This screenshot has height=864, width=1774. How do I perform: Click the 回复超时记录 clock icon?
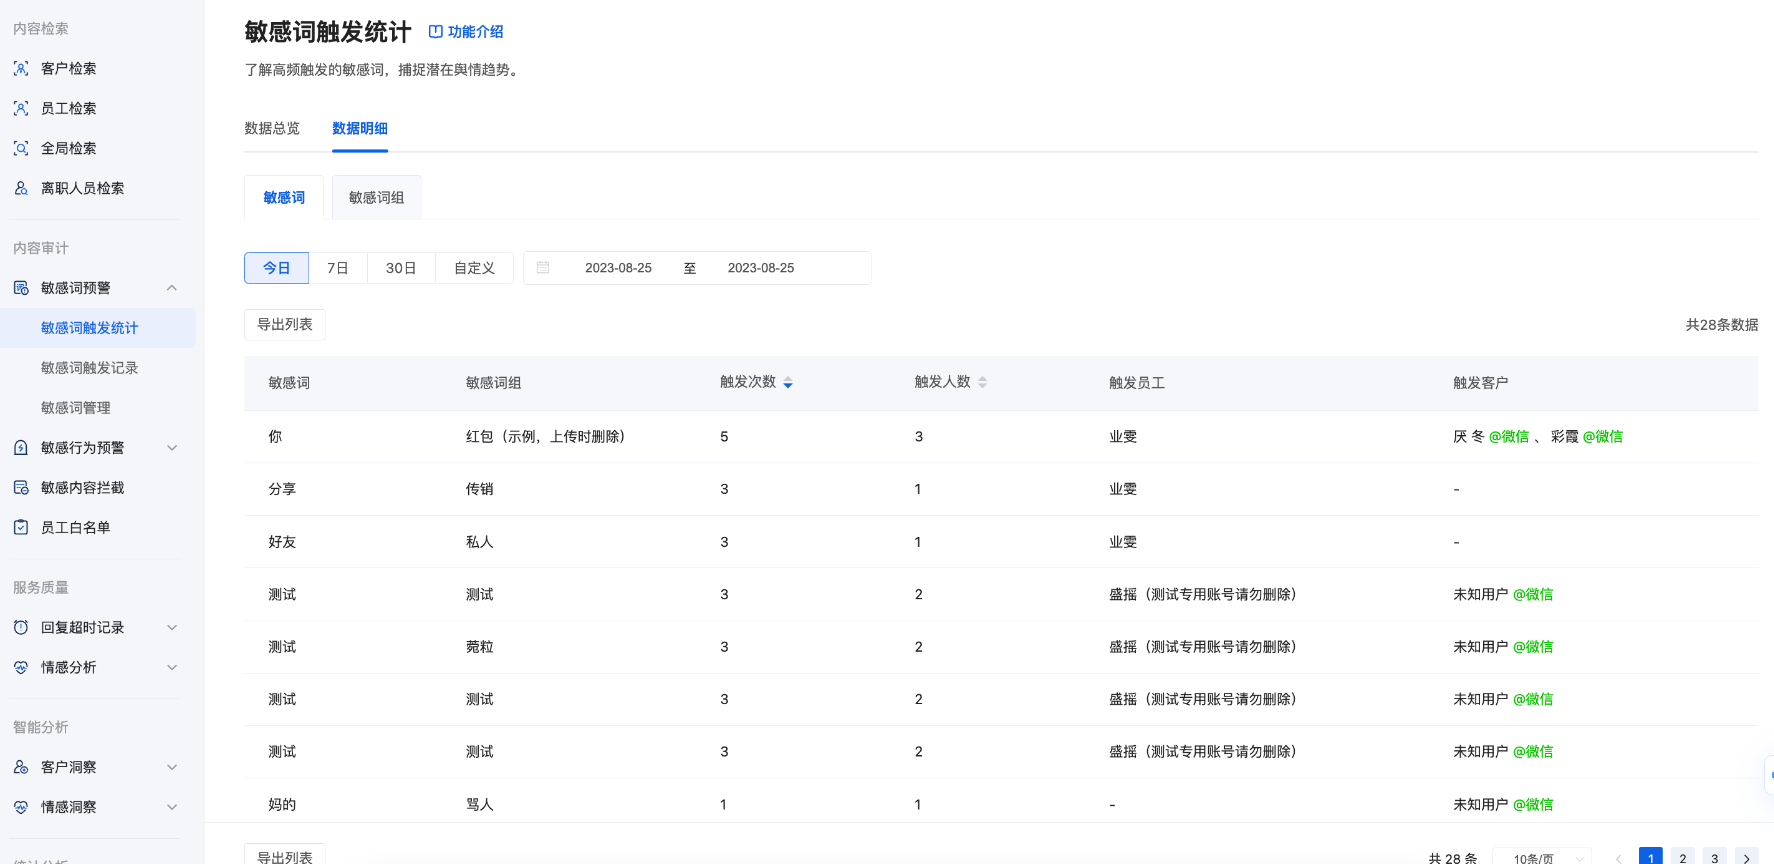pyautogui.click(x=21, y=627)
